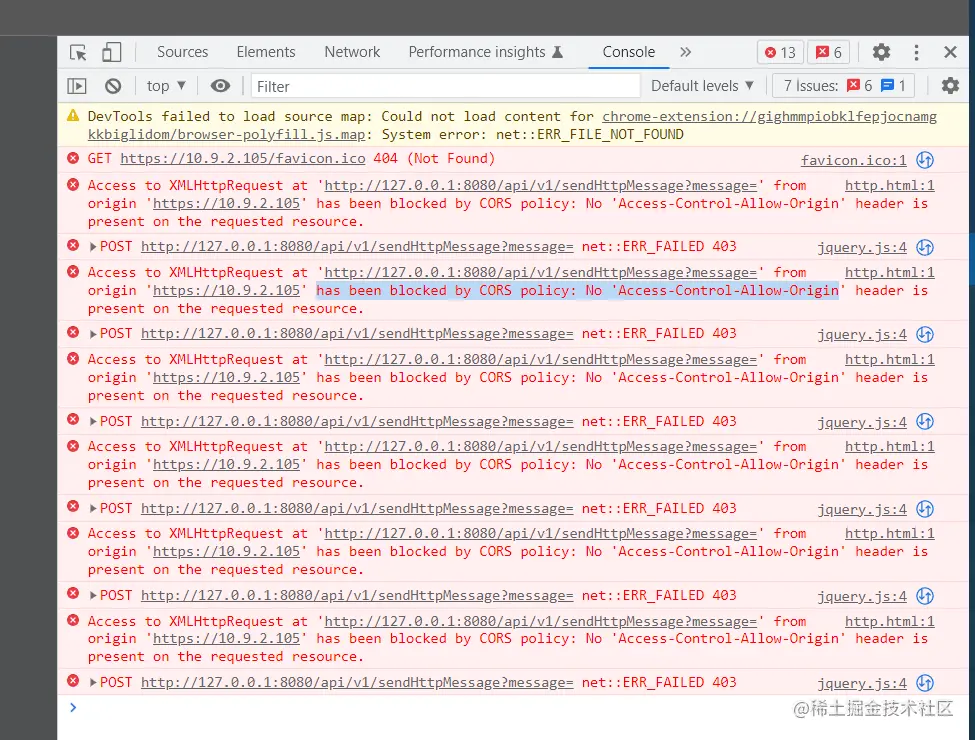
Task: Close DevTools with the X icon
Action: 950,52
